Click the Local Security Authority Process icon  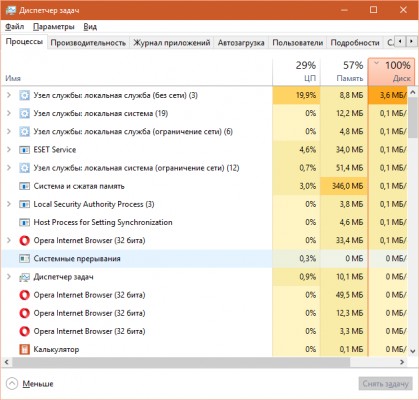tap(24, 204)
